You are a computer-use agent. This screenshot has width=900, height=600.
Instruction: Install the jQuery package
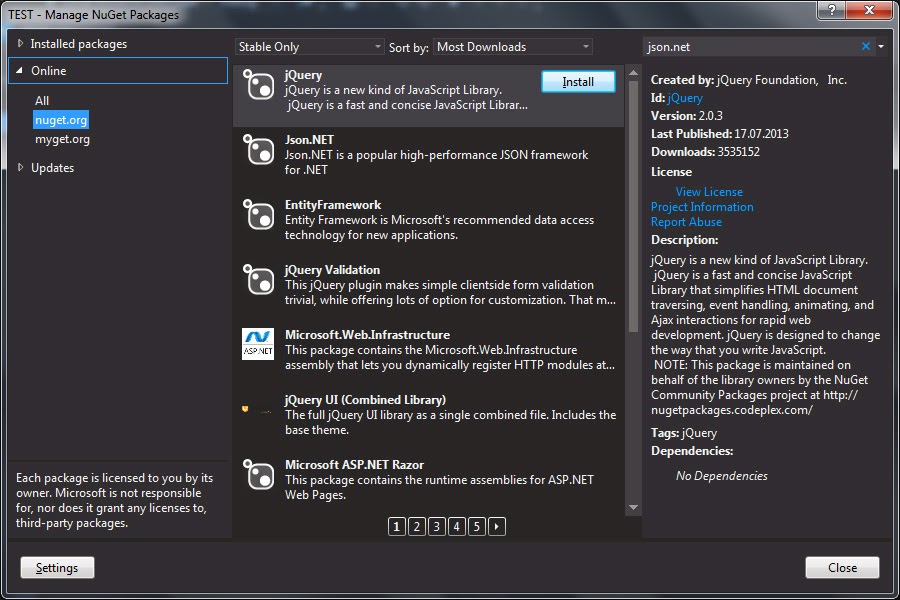pyautogui.click(x=578, y=82)
